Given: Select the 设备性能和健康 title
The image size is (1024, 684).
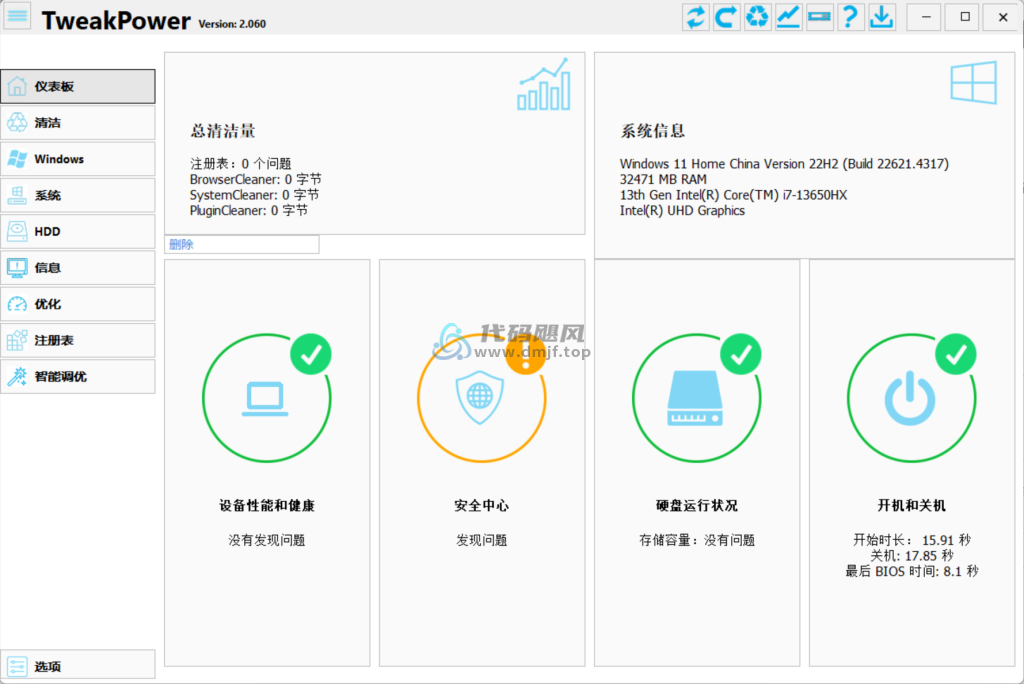Looking at the screenshot, I should pos(266,505).
